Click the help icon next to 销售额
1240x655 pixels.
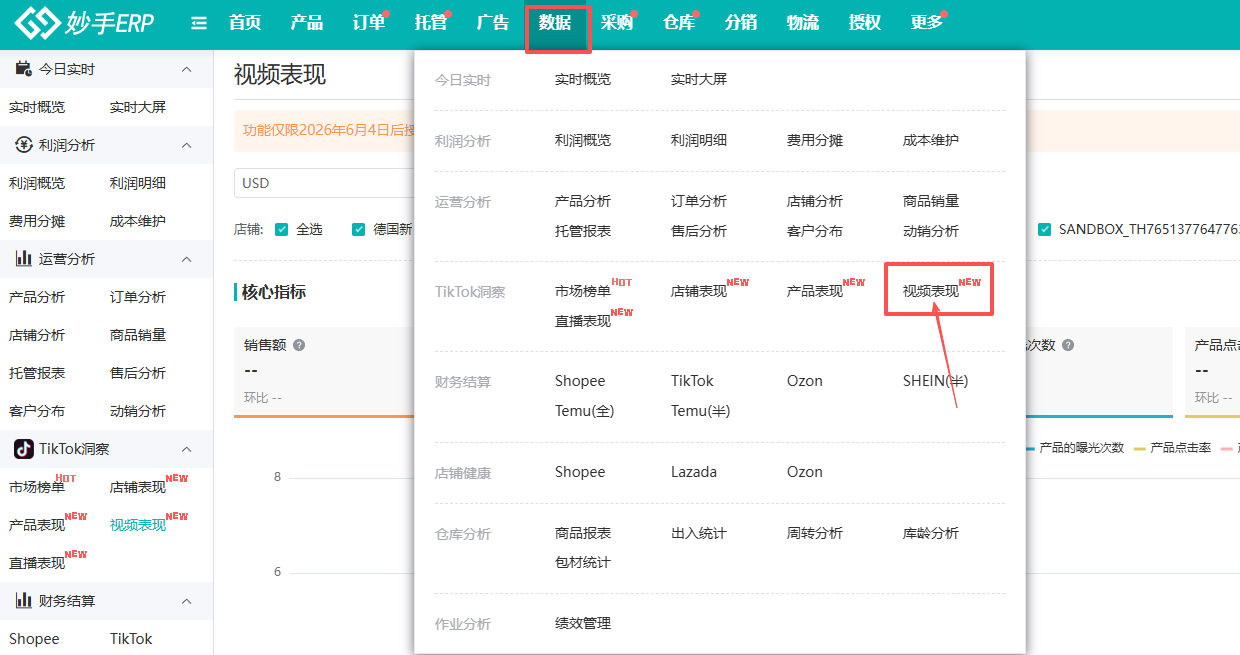coord(299,345)
